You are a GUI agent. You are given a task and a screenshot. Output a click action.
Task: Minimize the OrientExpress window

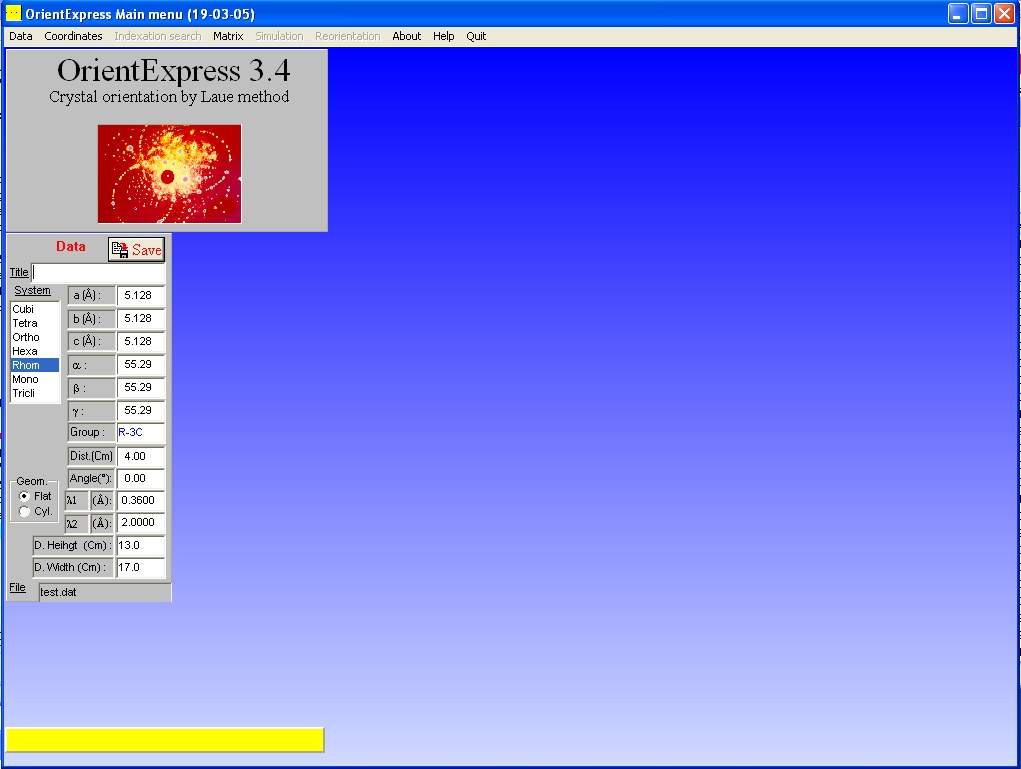tap(957, 14)
